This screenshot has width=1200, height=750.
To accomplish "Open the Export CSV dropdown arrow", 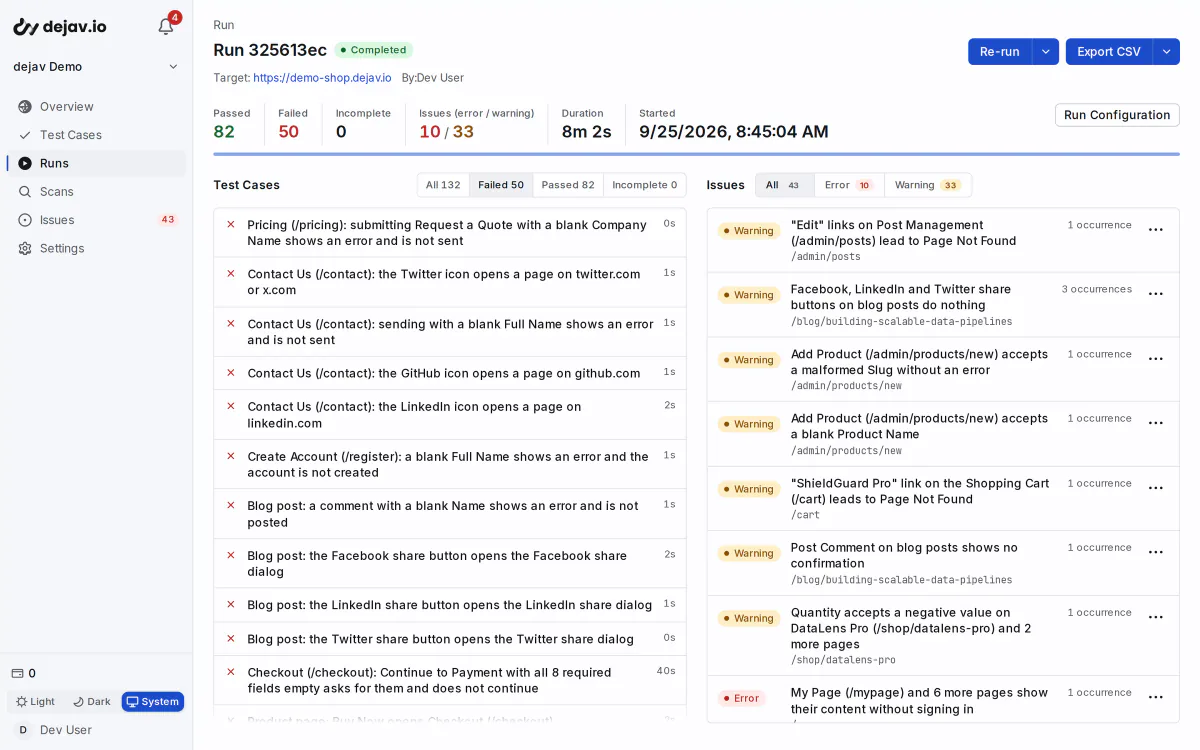I will coord(1166,52).
